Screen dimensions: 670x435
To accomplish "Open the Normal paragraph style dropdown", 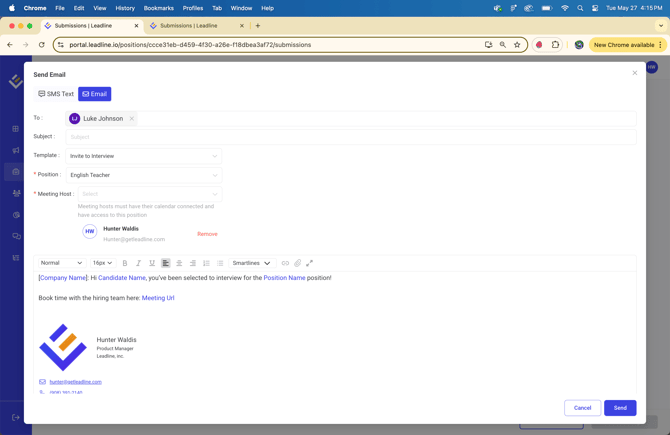I will pyautogui.click(x=62, y=263).
